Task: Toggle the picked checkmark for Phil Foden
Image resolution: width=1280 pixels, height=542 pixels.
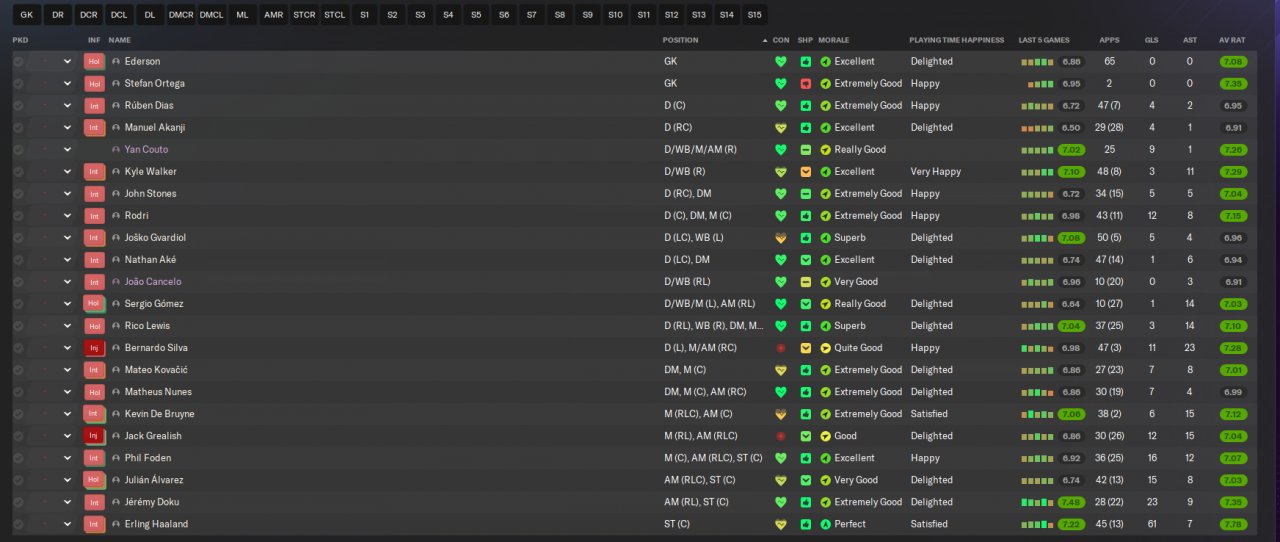Action: coord(18,458)
